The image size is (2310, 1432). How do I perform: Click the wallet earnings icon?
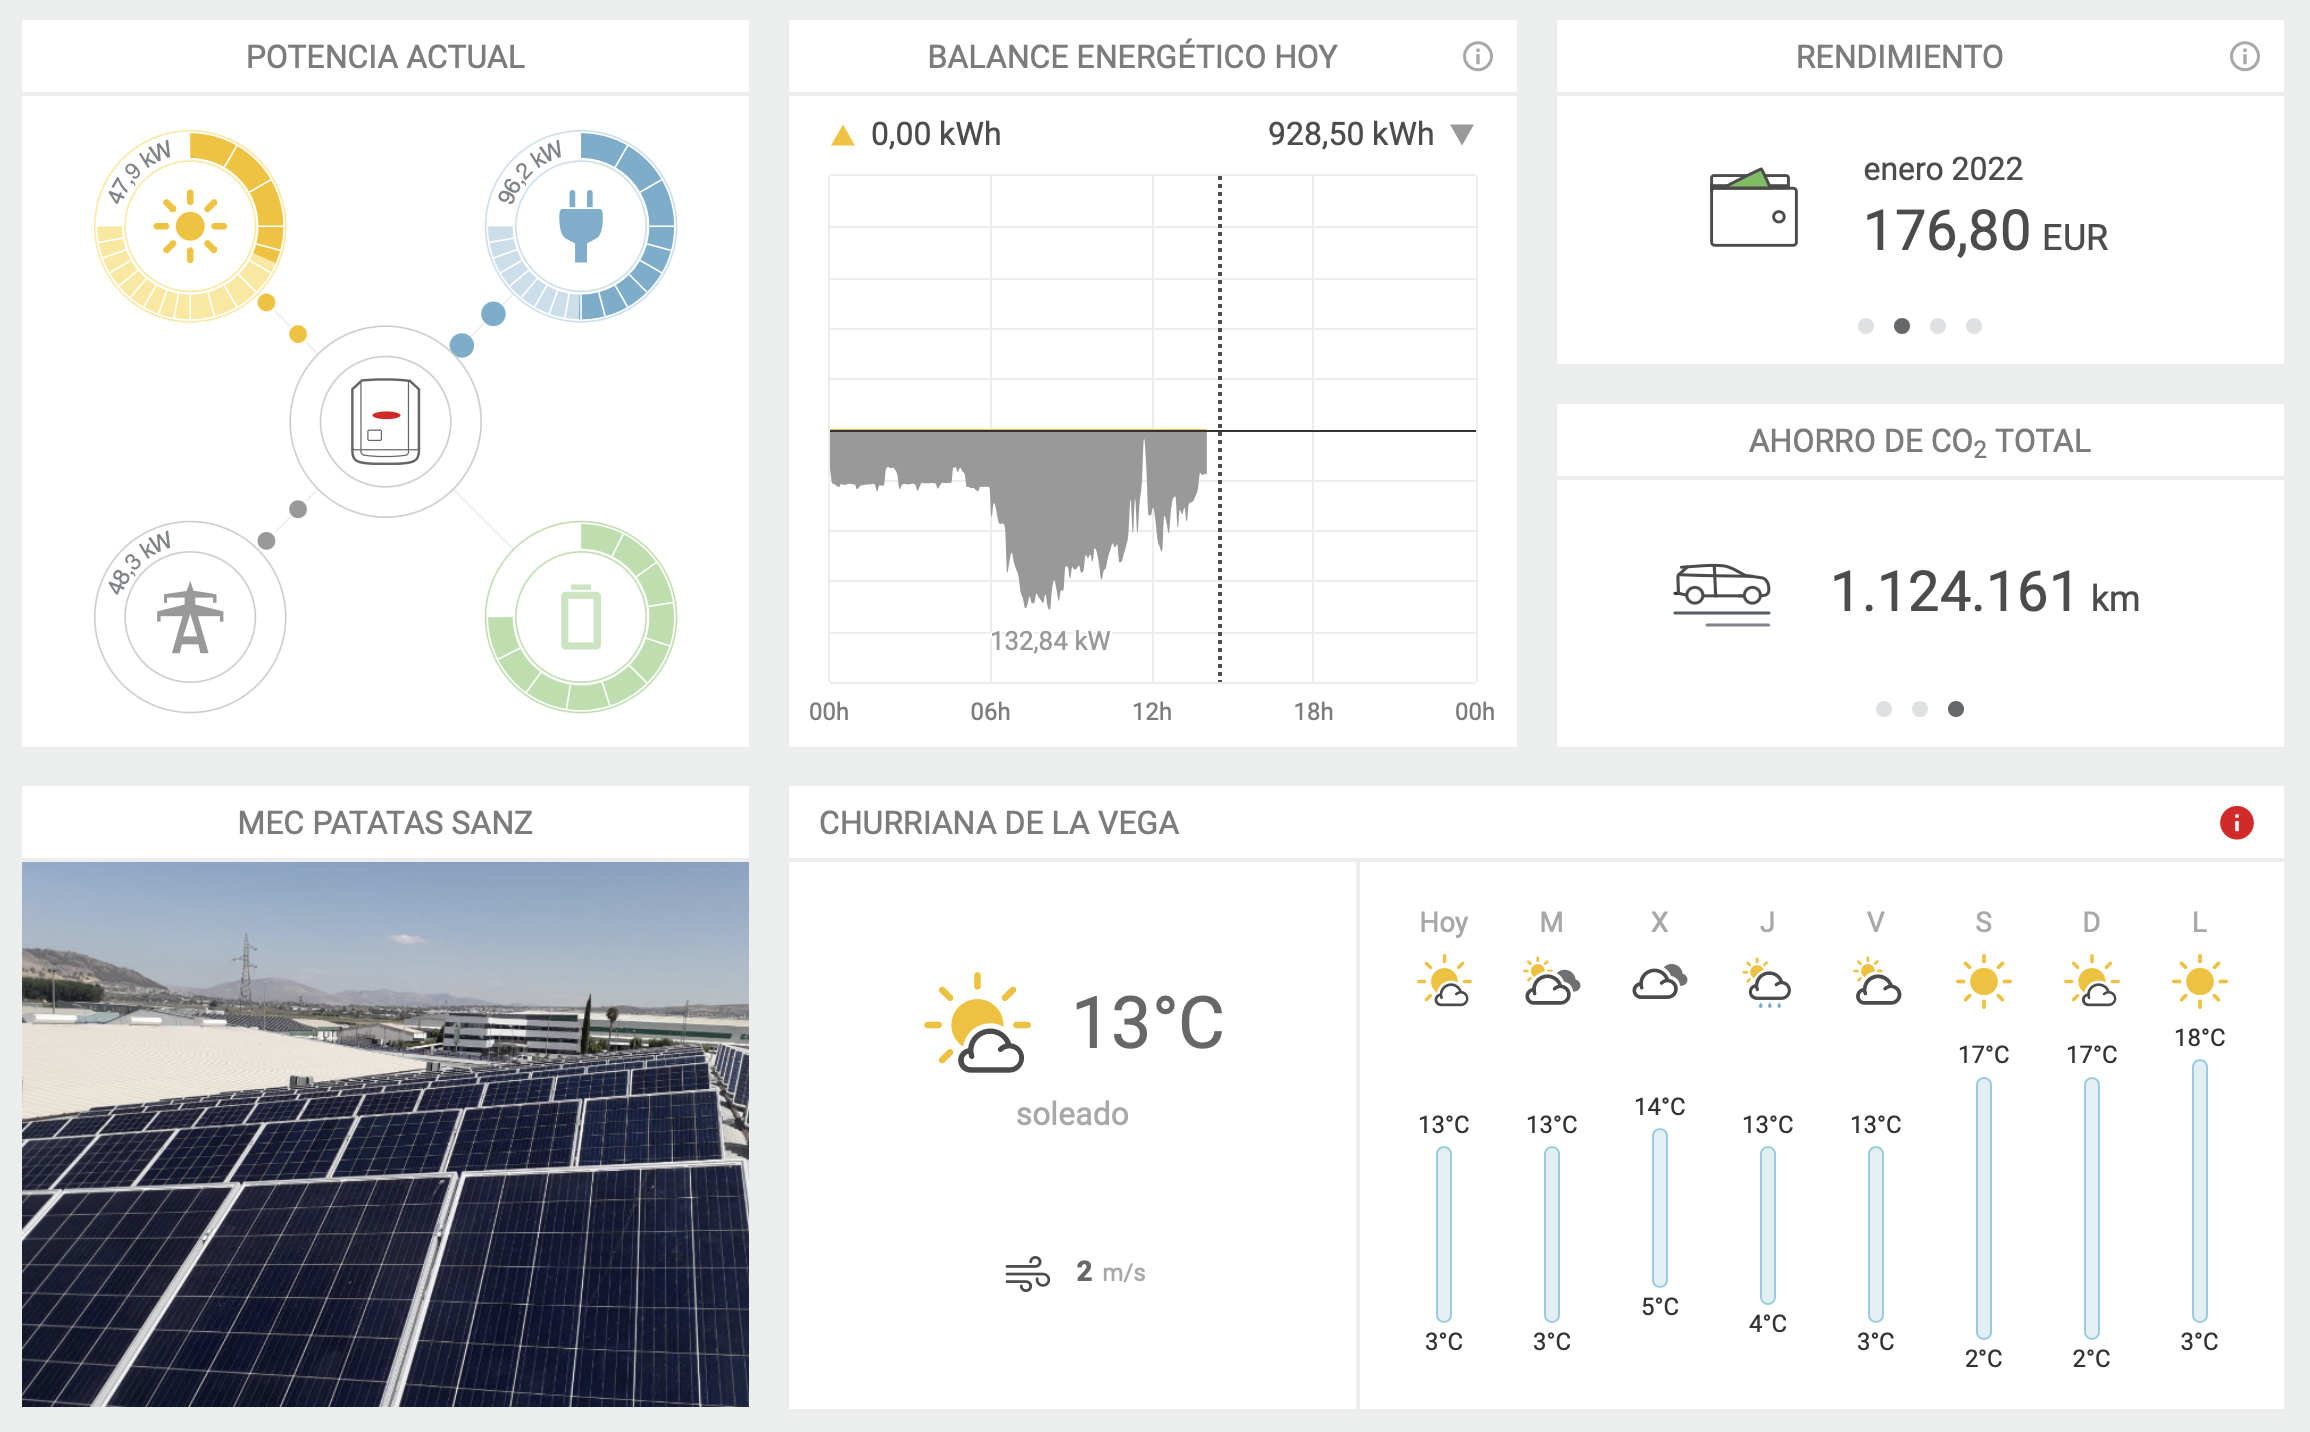click(x=1753, y=208)
